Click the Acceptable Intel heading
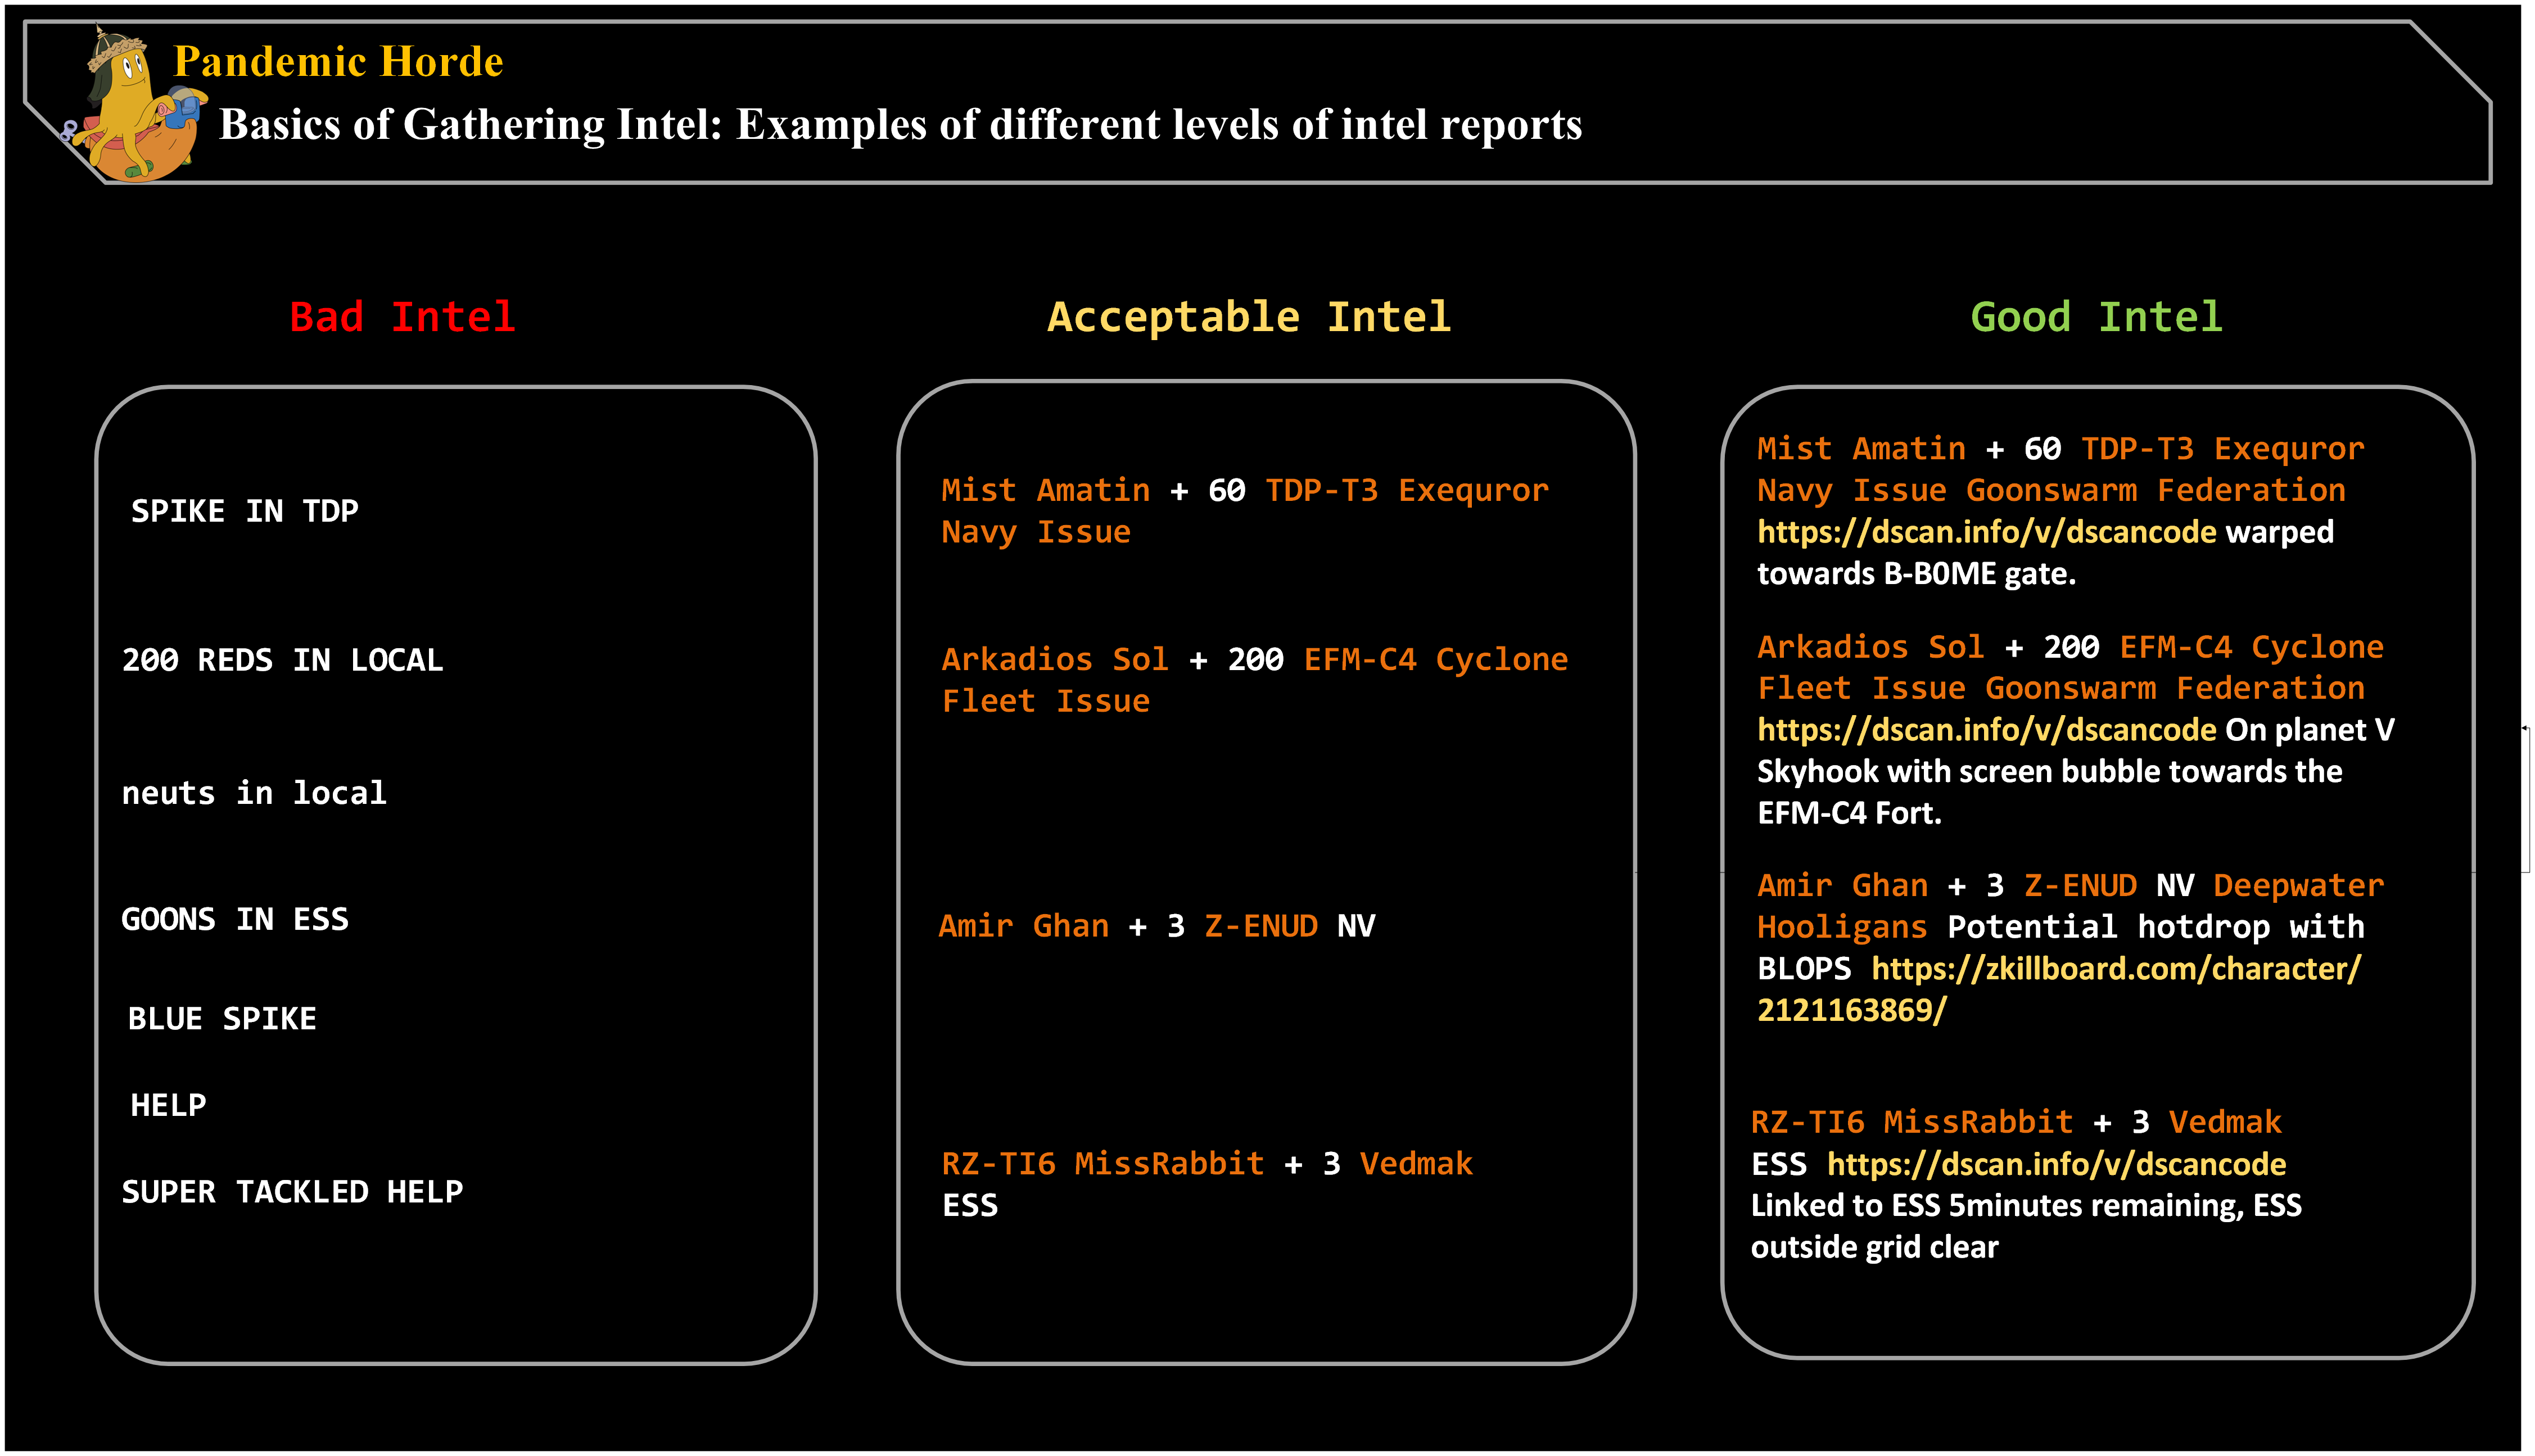This screenshot has width=2535, height=1456. [1248, 317]
